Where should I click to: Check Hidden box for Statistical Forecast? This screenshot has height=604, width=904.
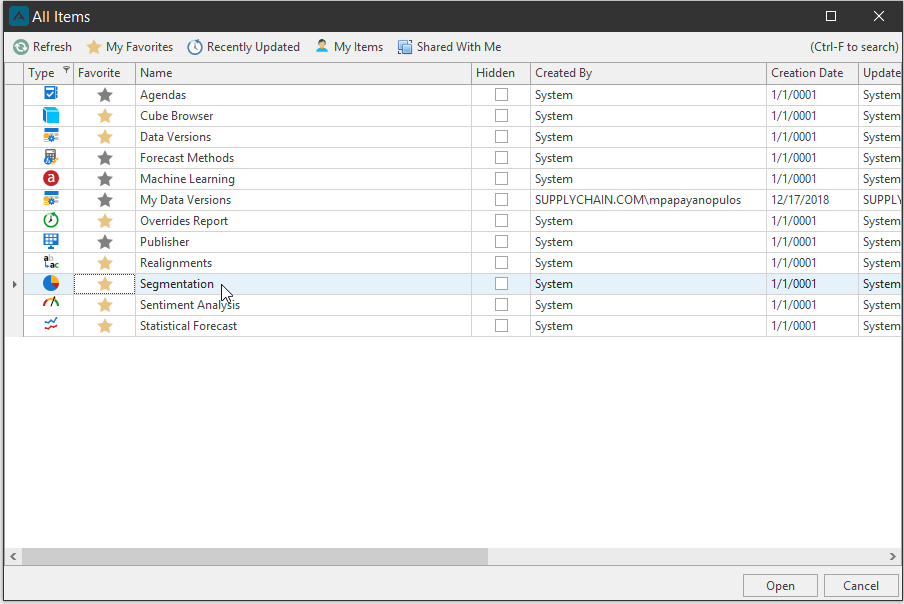point(502,326)
